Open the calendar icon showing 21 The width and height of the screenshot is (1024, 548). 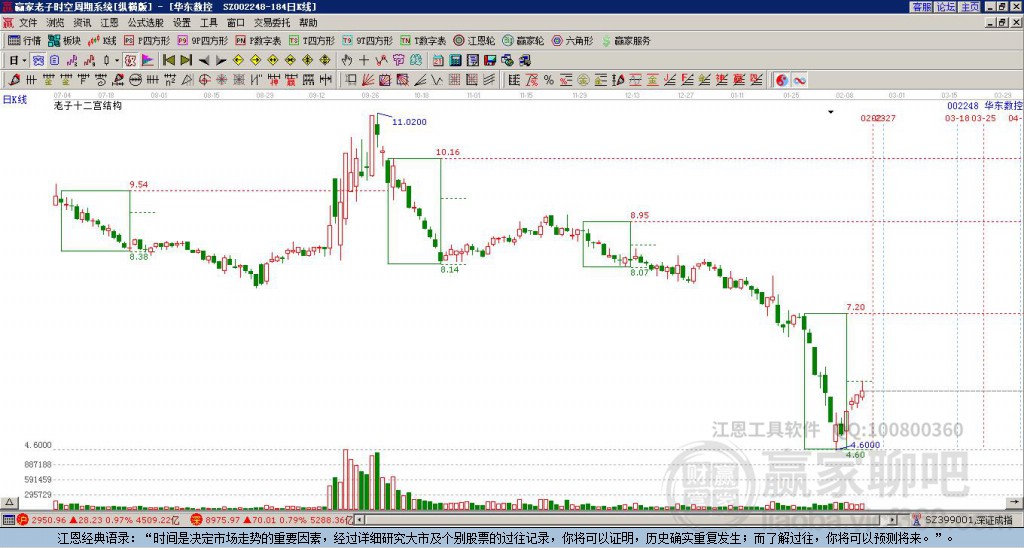[438, 60]
